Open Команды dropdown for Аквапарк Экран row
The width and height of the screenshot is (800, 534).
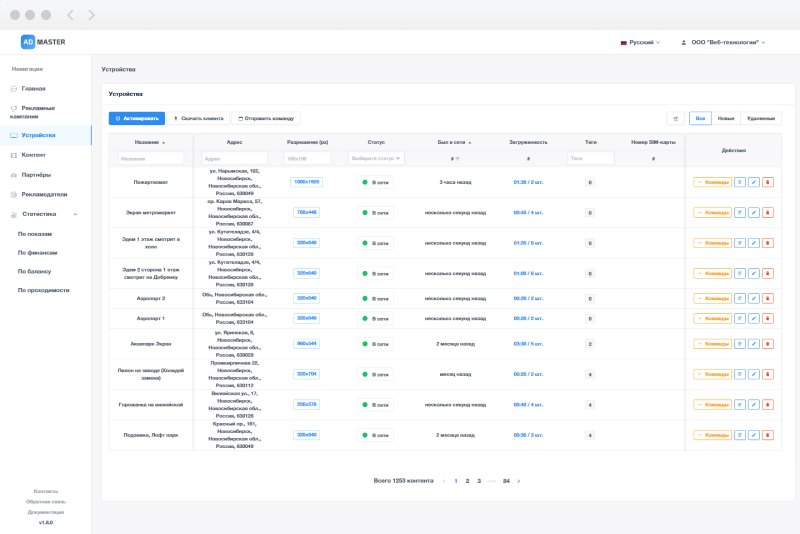[712, 344]
